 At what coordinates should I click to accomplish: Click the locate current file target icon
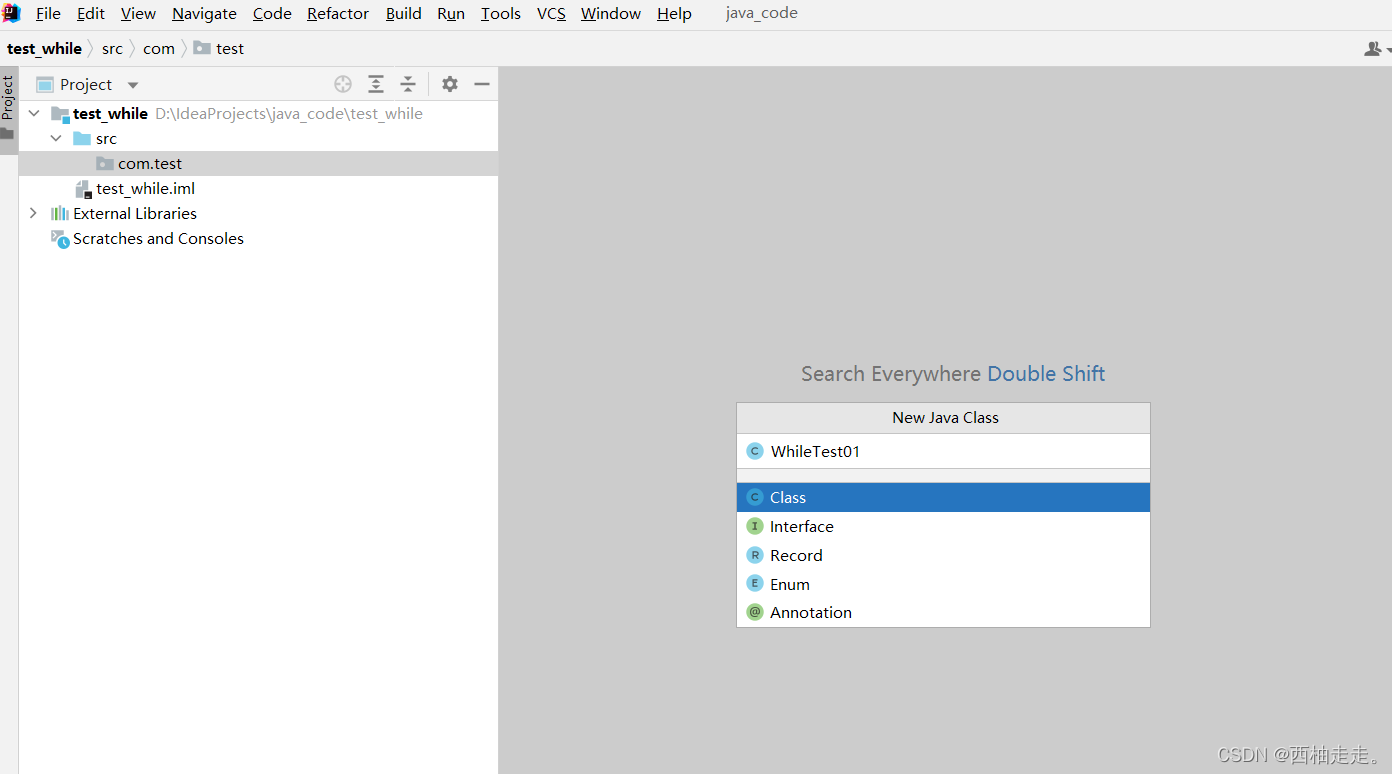pyautogui.click(x=343, y=84)
